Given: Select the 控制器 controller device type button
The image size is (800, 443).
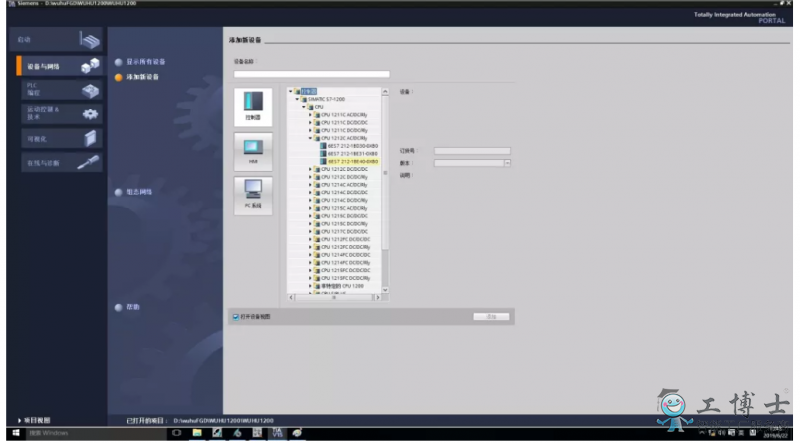Looking at the screenshot, I should [253, 107].
